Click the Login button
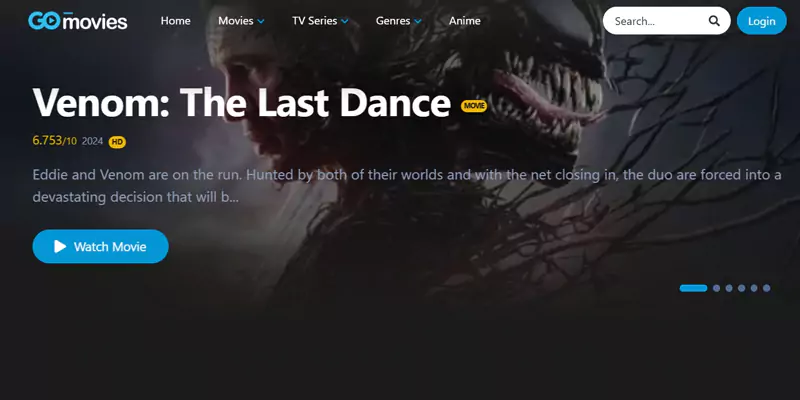800x400 pixels. point(762,21)
